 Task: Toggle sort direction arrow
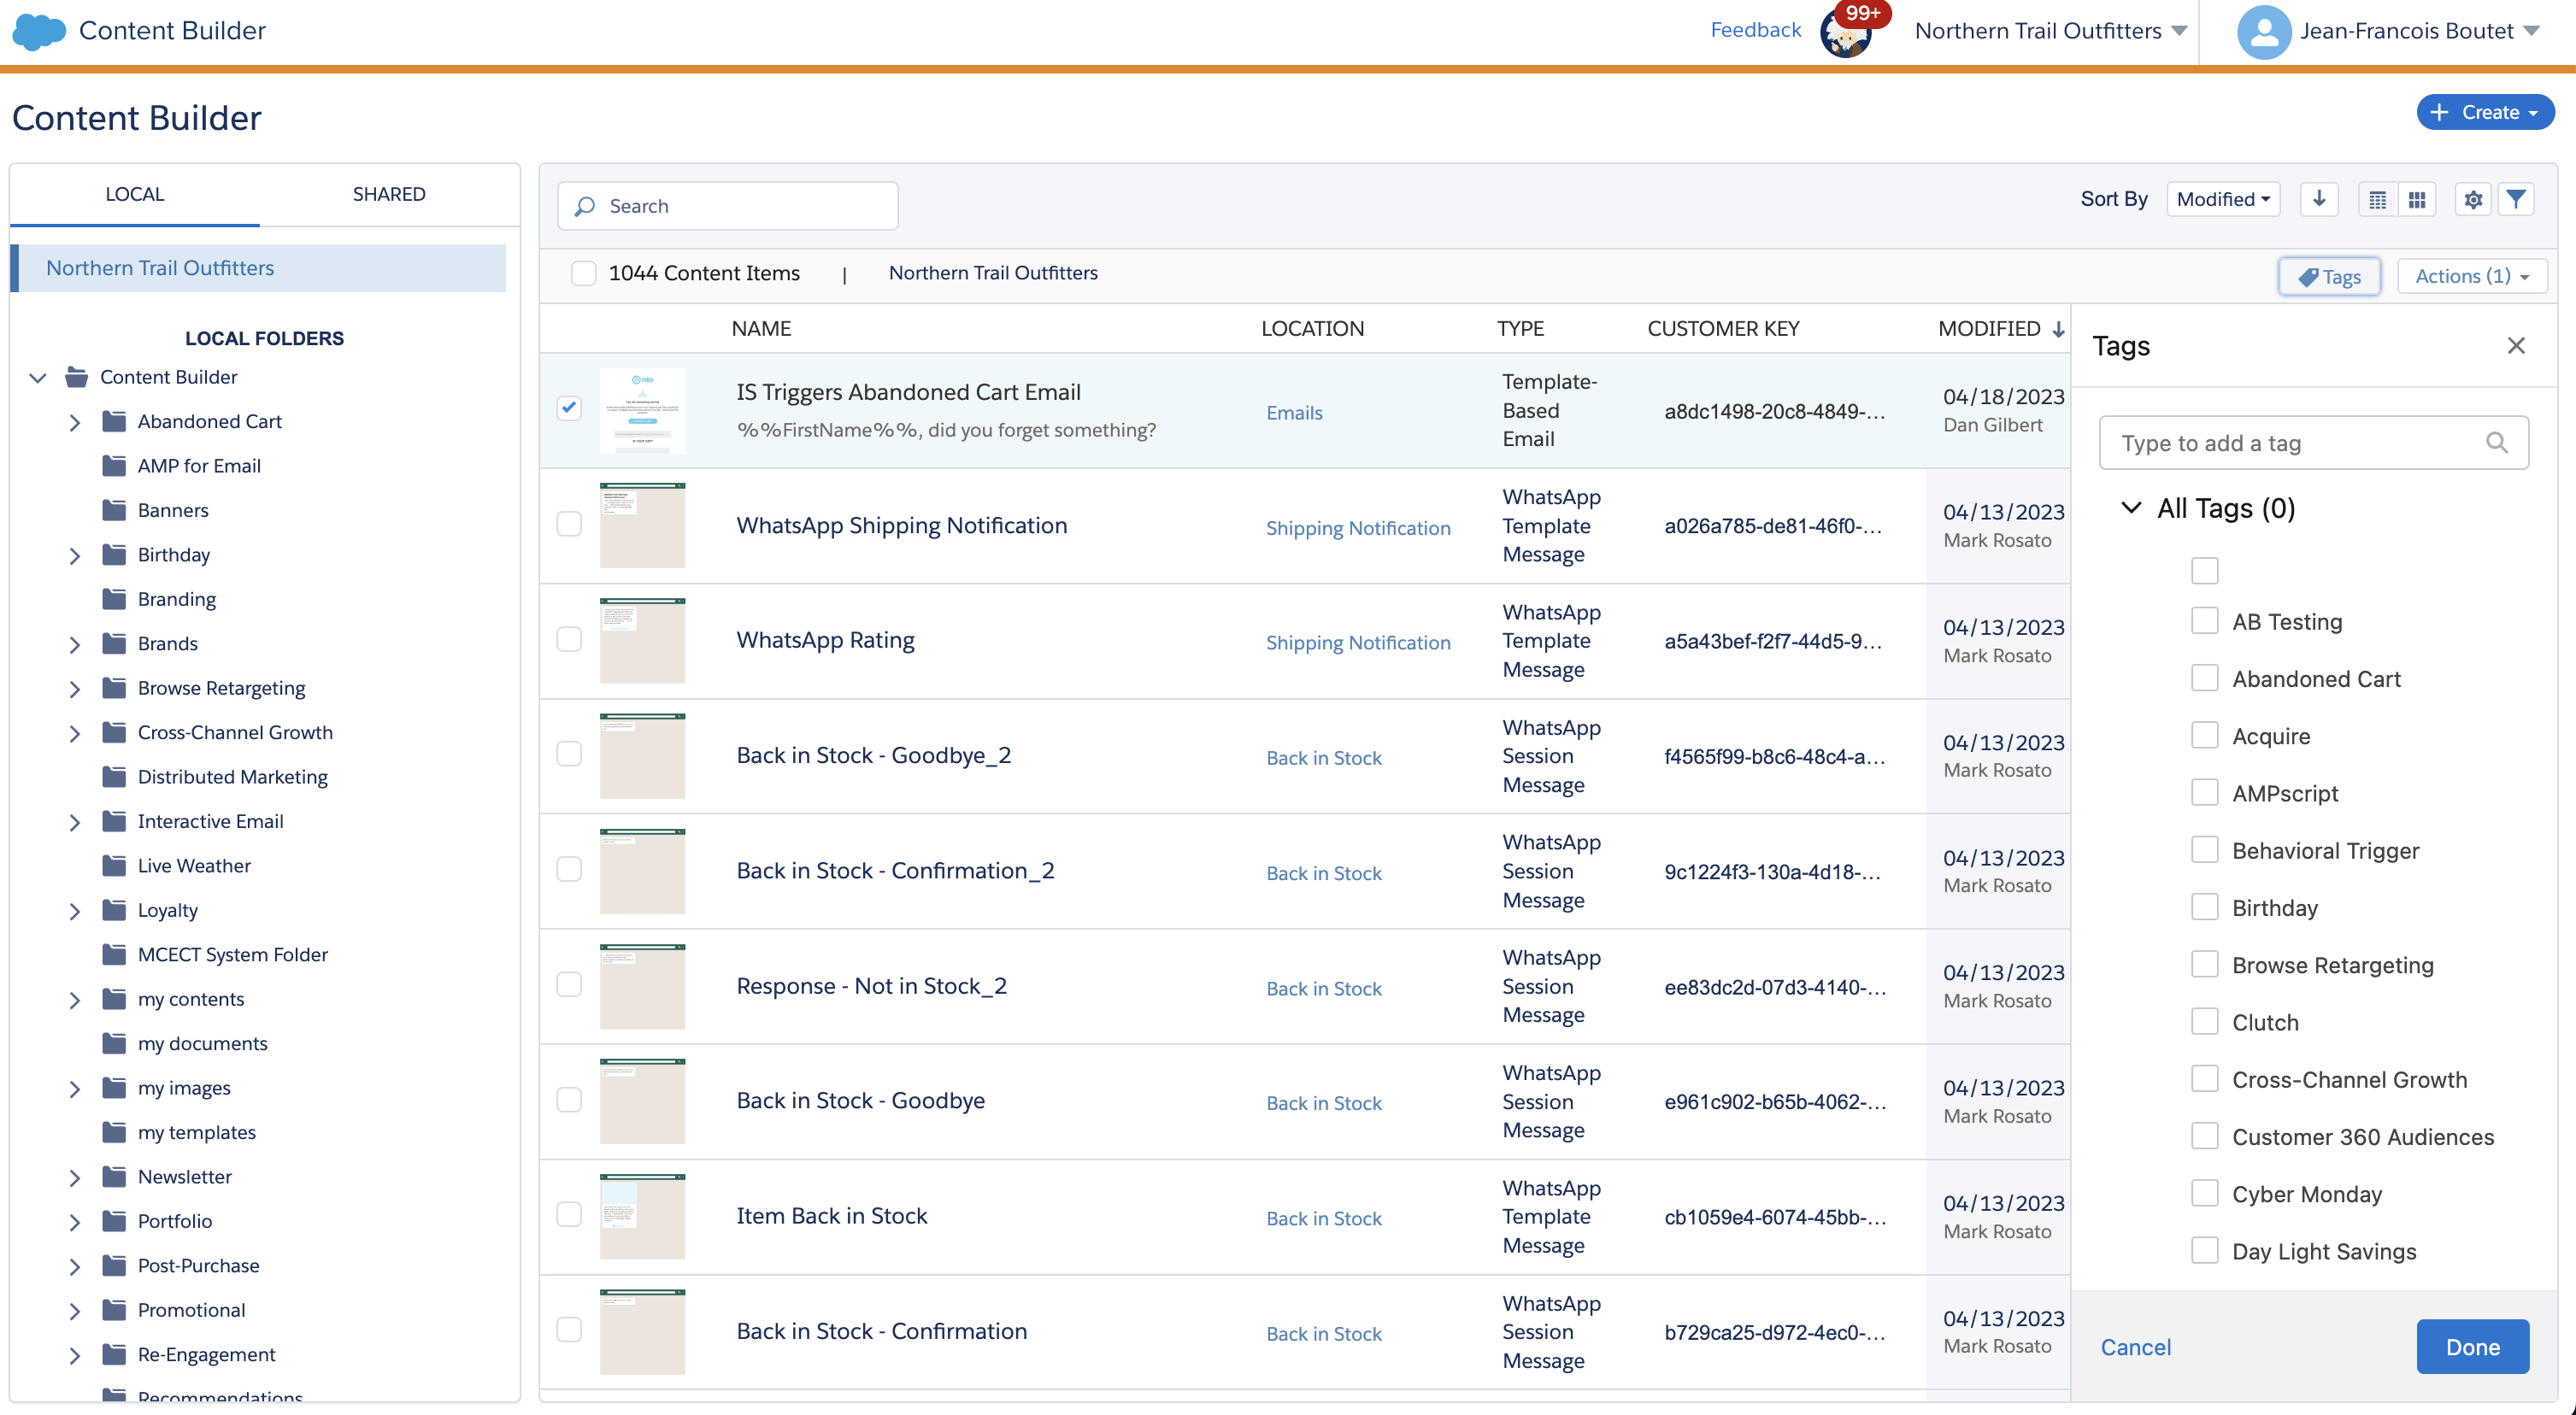(2319, 198)
